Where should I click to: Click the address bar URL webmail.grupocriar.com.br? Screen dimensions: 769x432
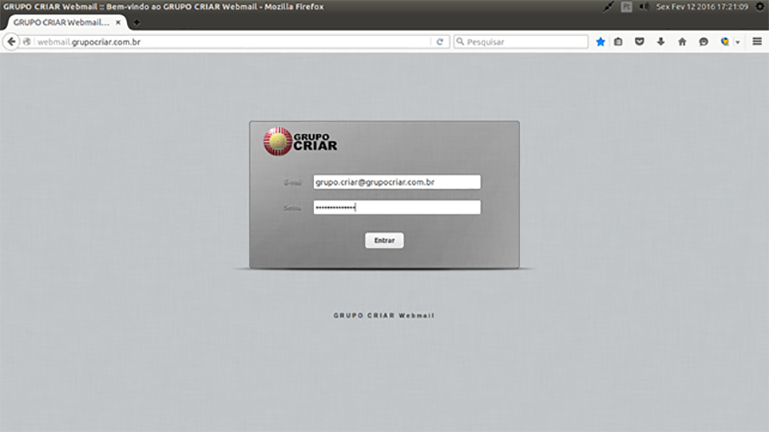89,42
